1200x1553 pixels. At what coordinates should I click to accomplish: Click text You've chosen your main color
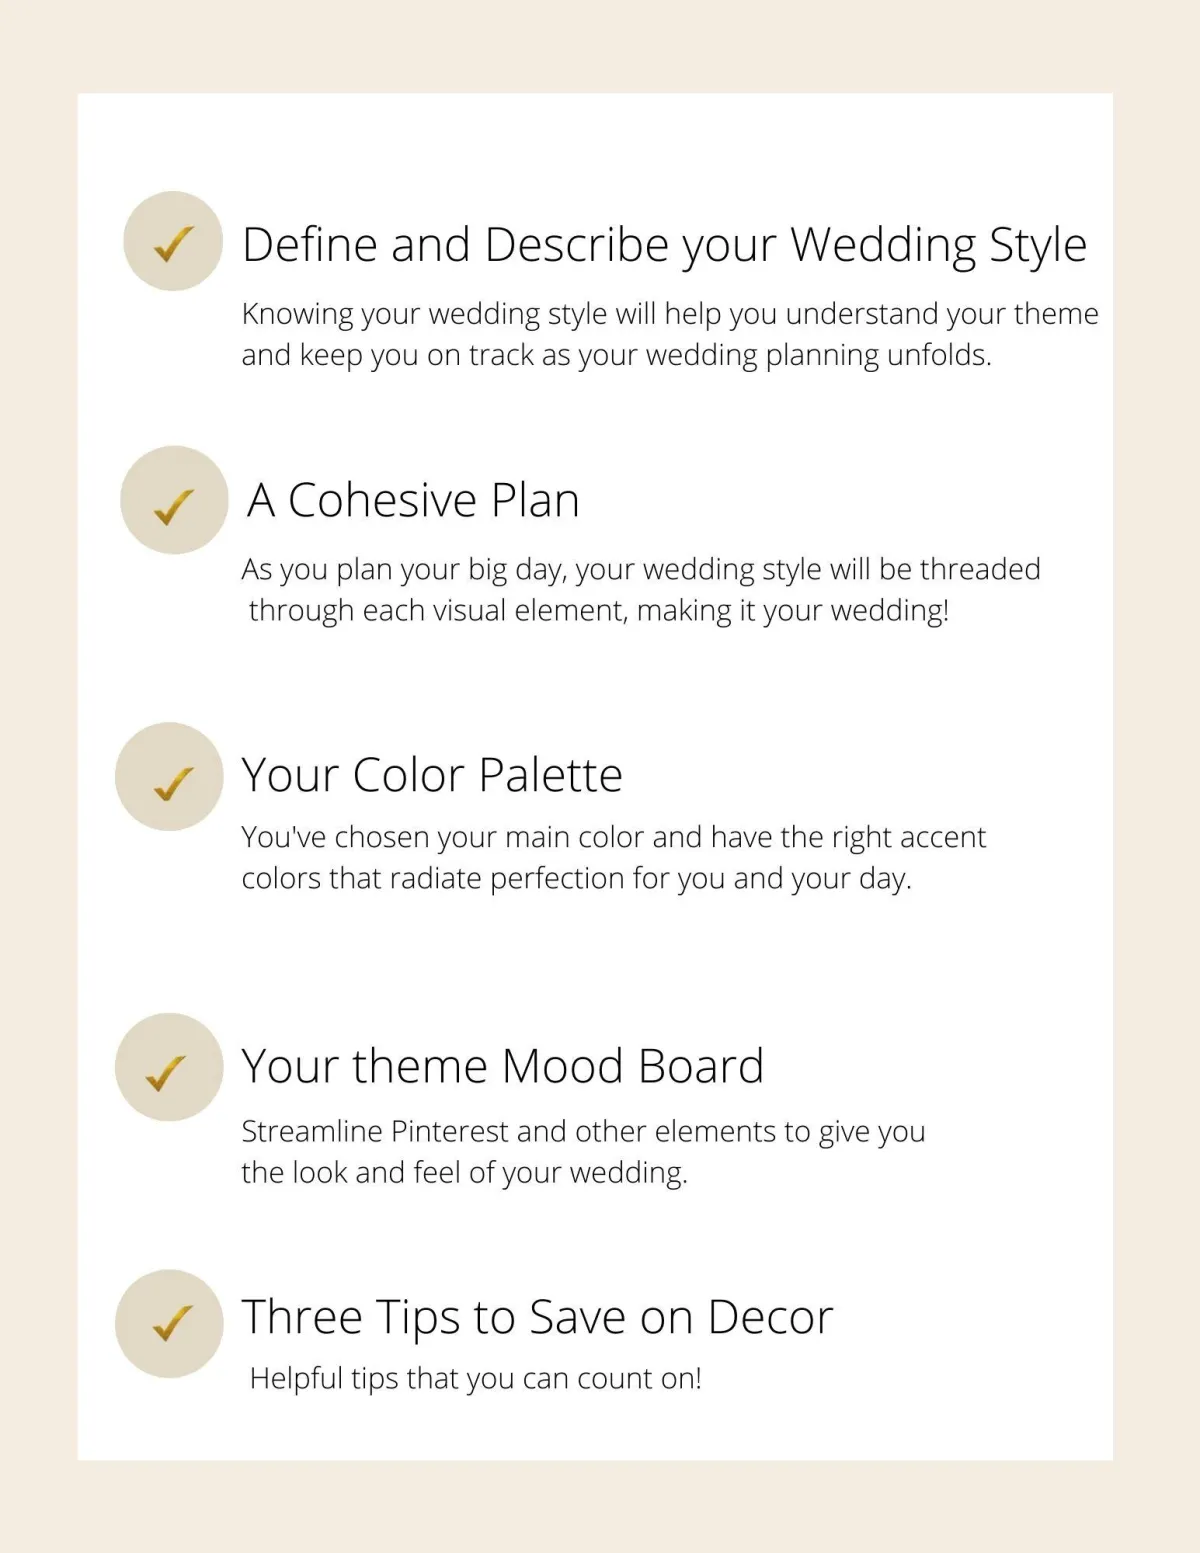pos(614,837)
